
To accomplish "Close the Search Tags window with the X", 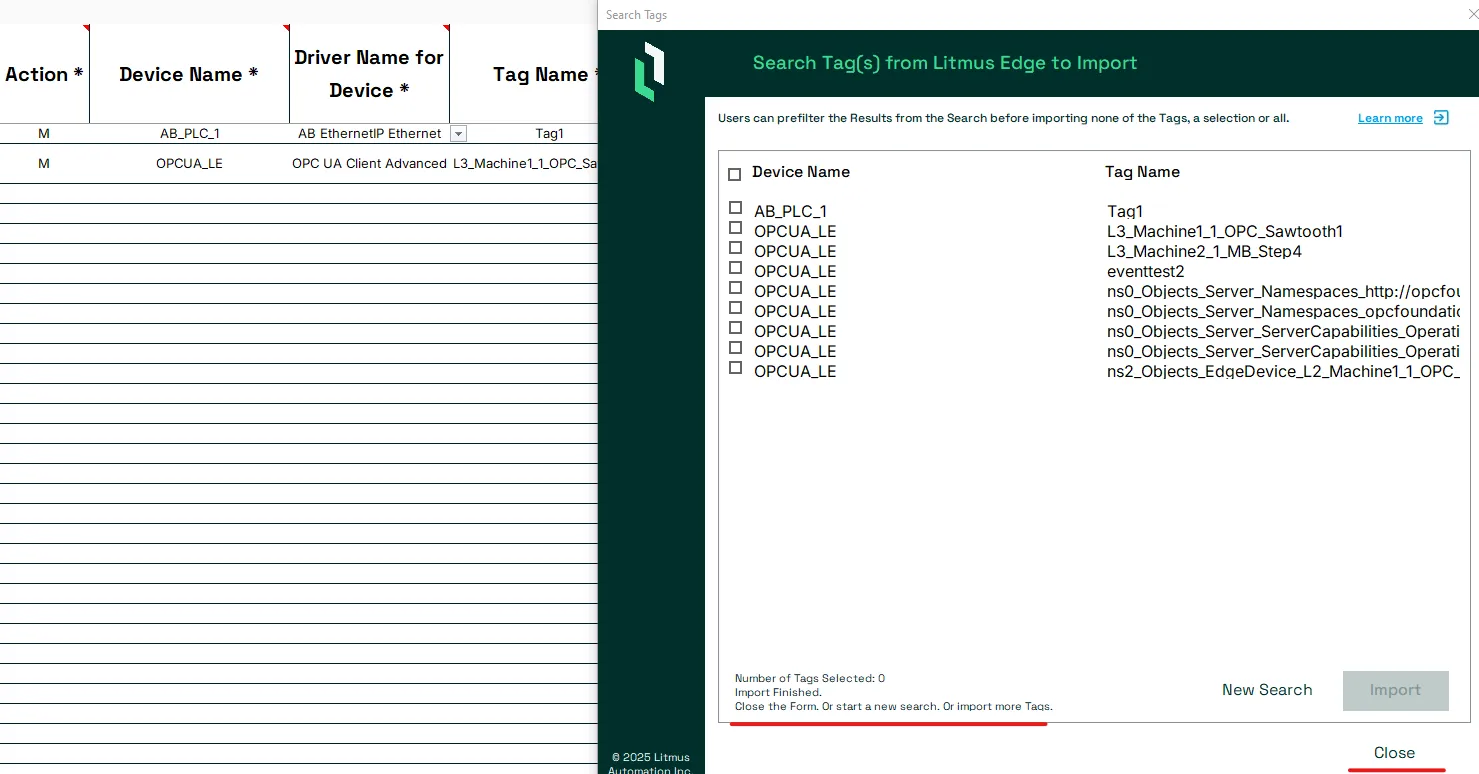I will point(1472,14).
